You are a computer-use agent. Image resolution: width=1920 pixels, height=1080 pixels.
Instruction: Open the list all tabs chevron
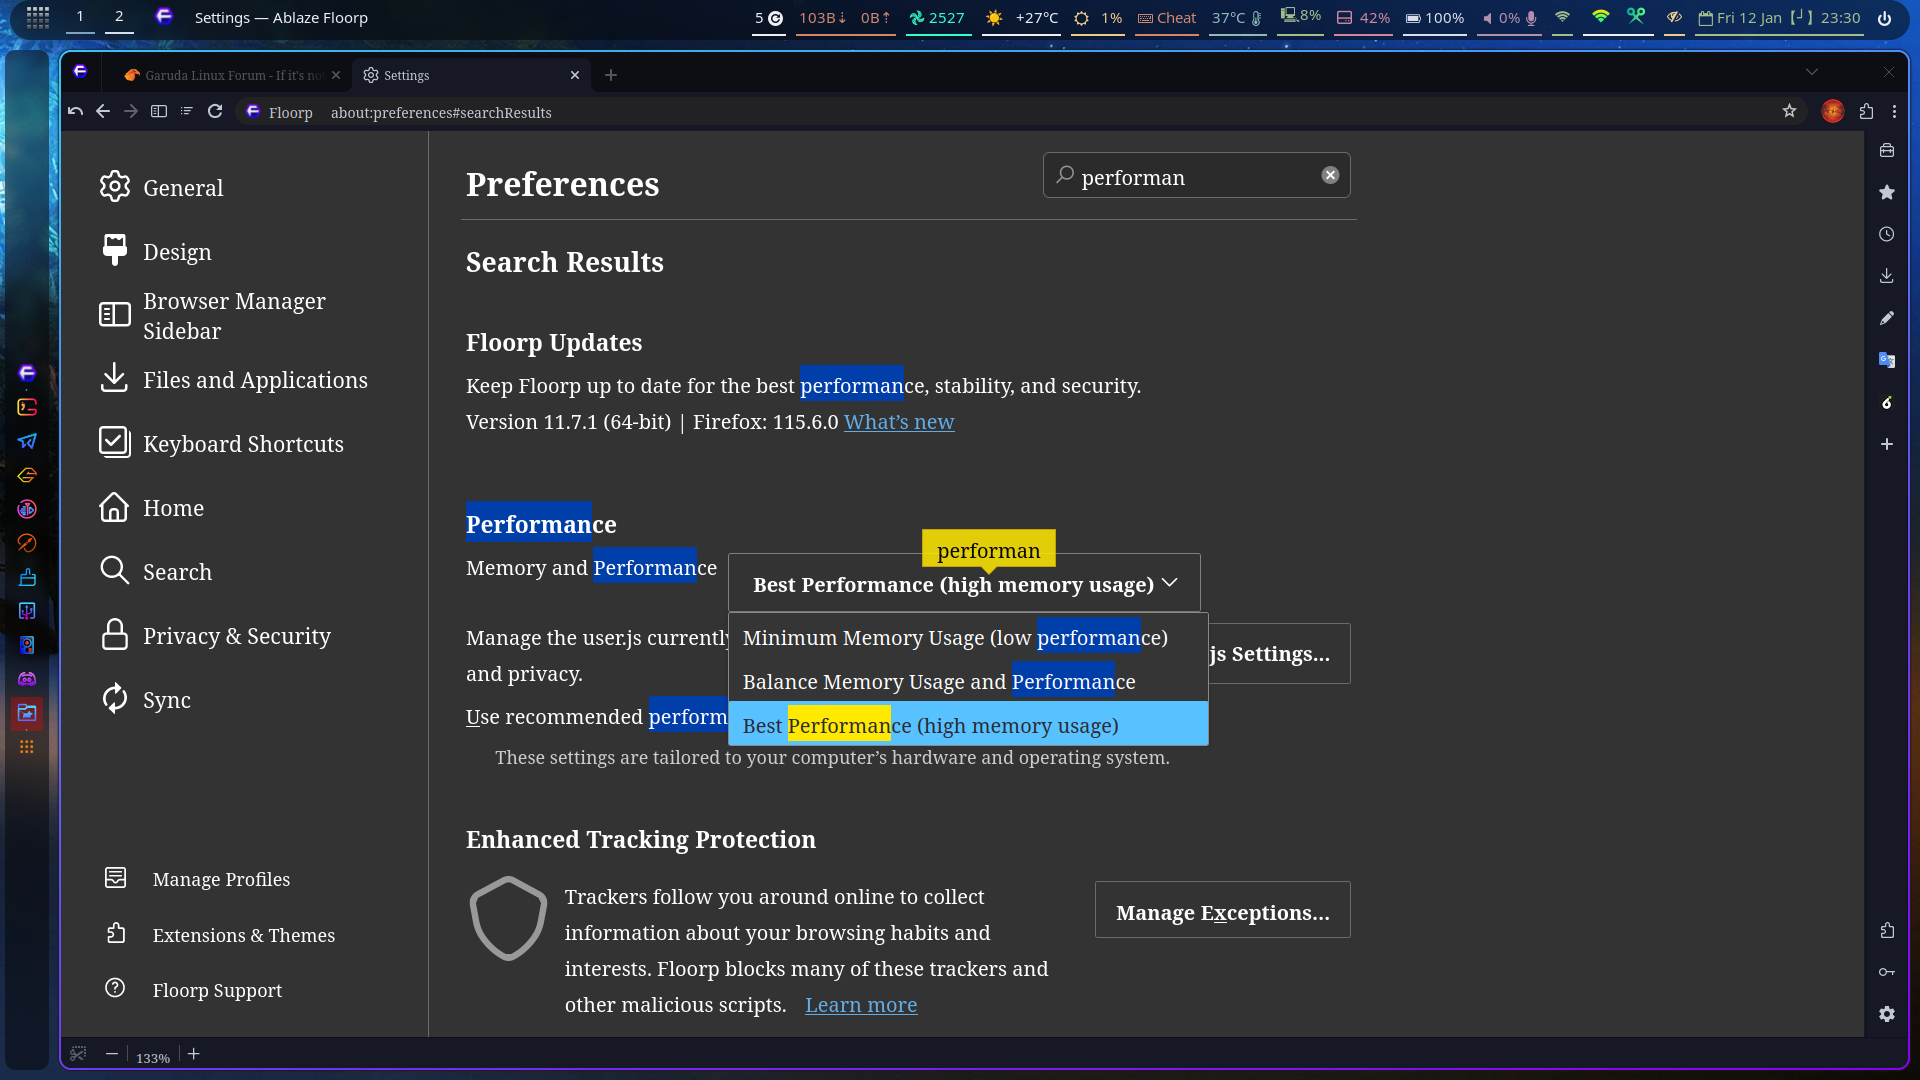coord(1811,72)
